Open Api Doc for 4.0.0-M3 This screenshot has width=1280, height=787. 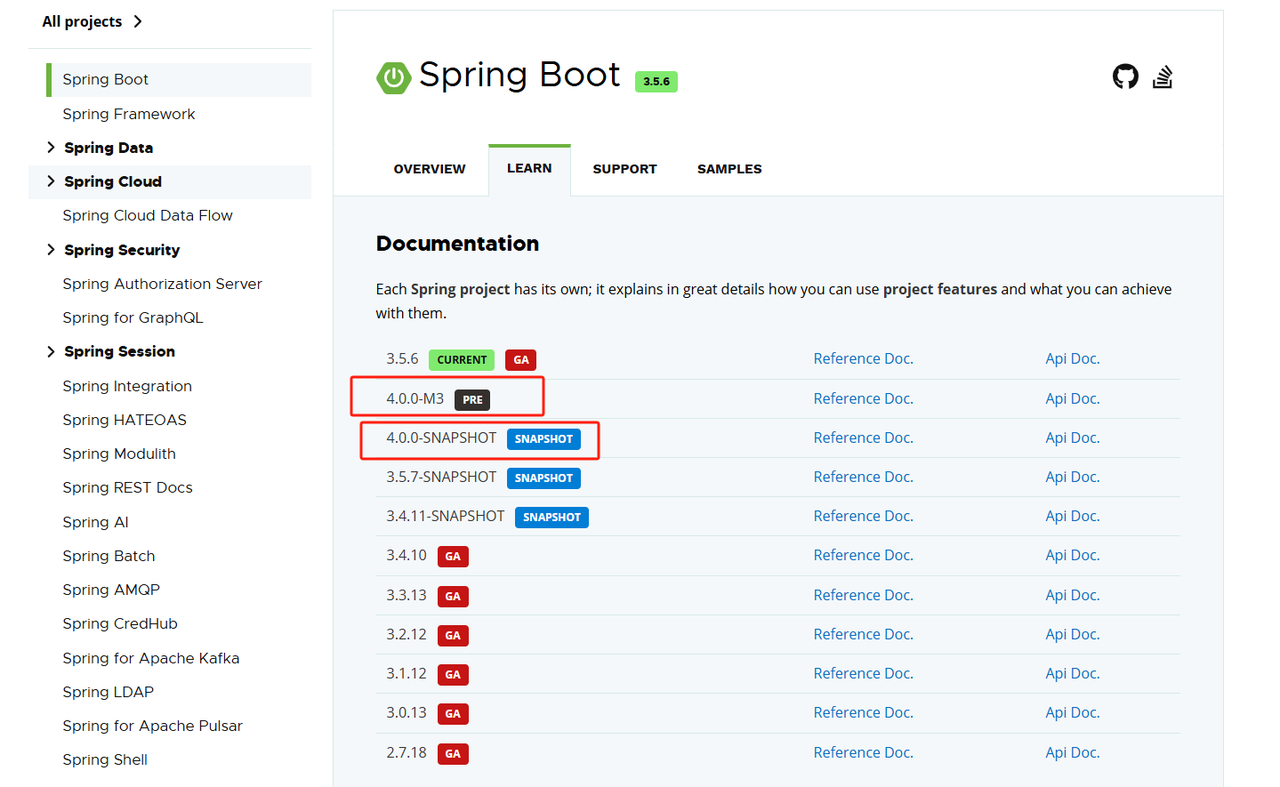click(x=1072, y=398)
